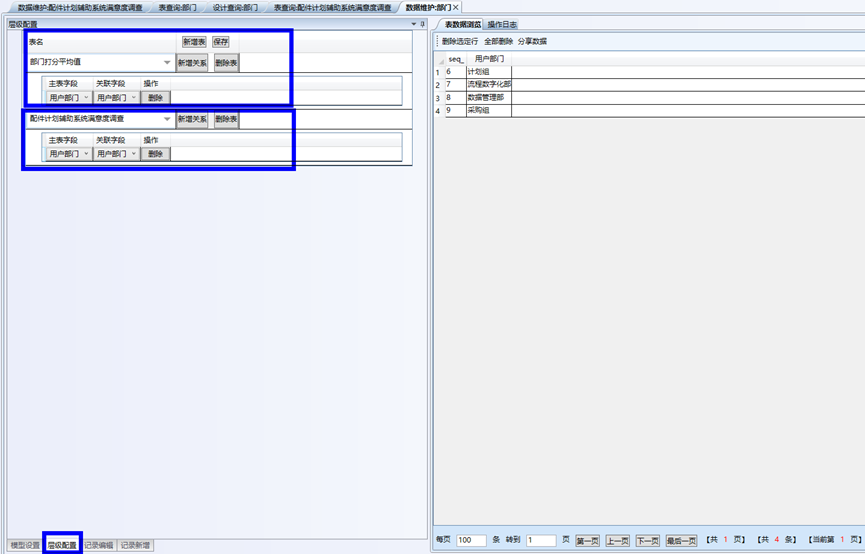Open 主表字段 dropdown under 部门打分平均值
The height and width of the screenshot is (554, 865).
pos(69,98)
